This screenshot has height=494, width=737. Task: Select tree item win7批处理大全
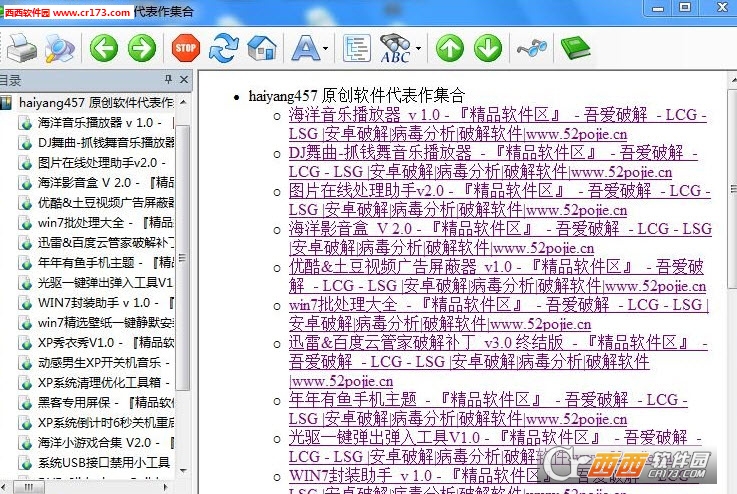click(106, 222)
